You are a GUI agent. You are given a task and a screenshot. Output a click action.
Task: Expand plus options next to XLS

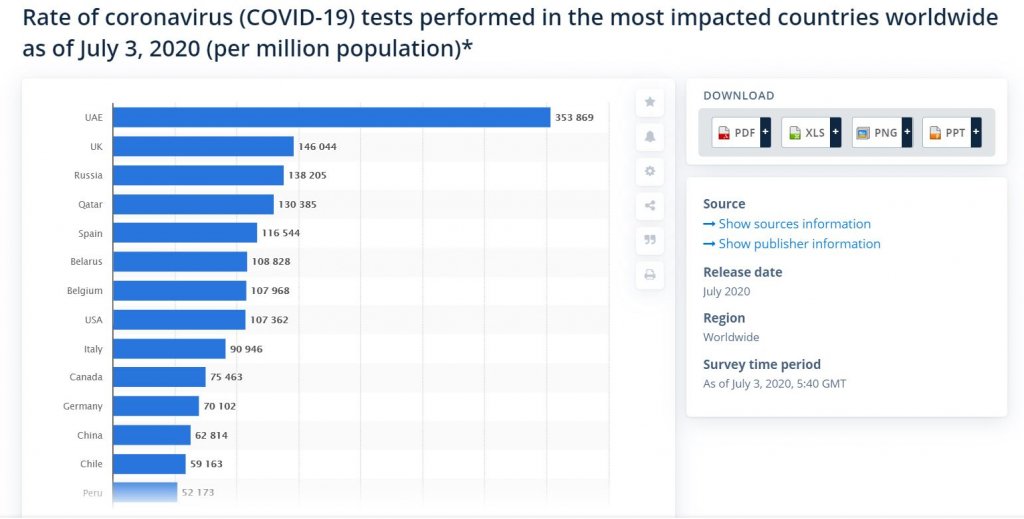coord(836,132)
